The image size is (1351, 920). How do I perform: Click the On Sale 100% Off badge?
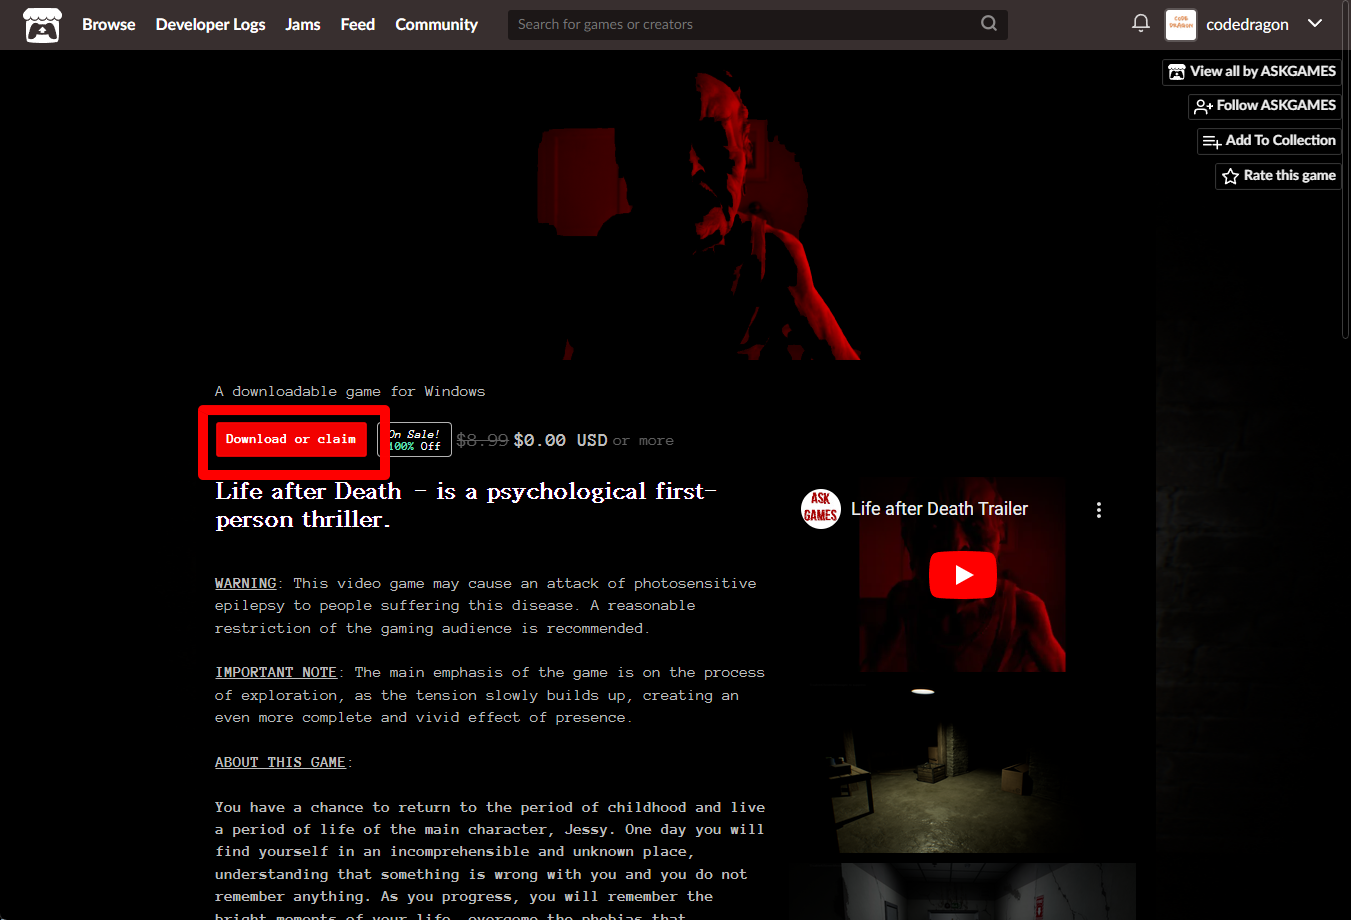click(415, 440)
